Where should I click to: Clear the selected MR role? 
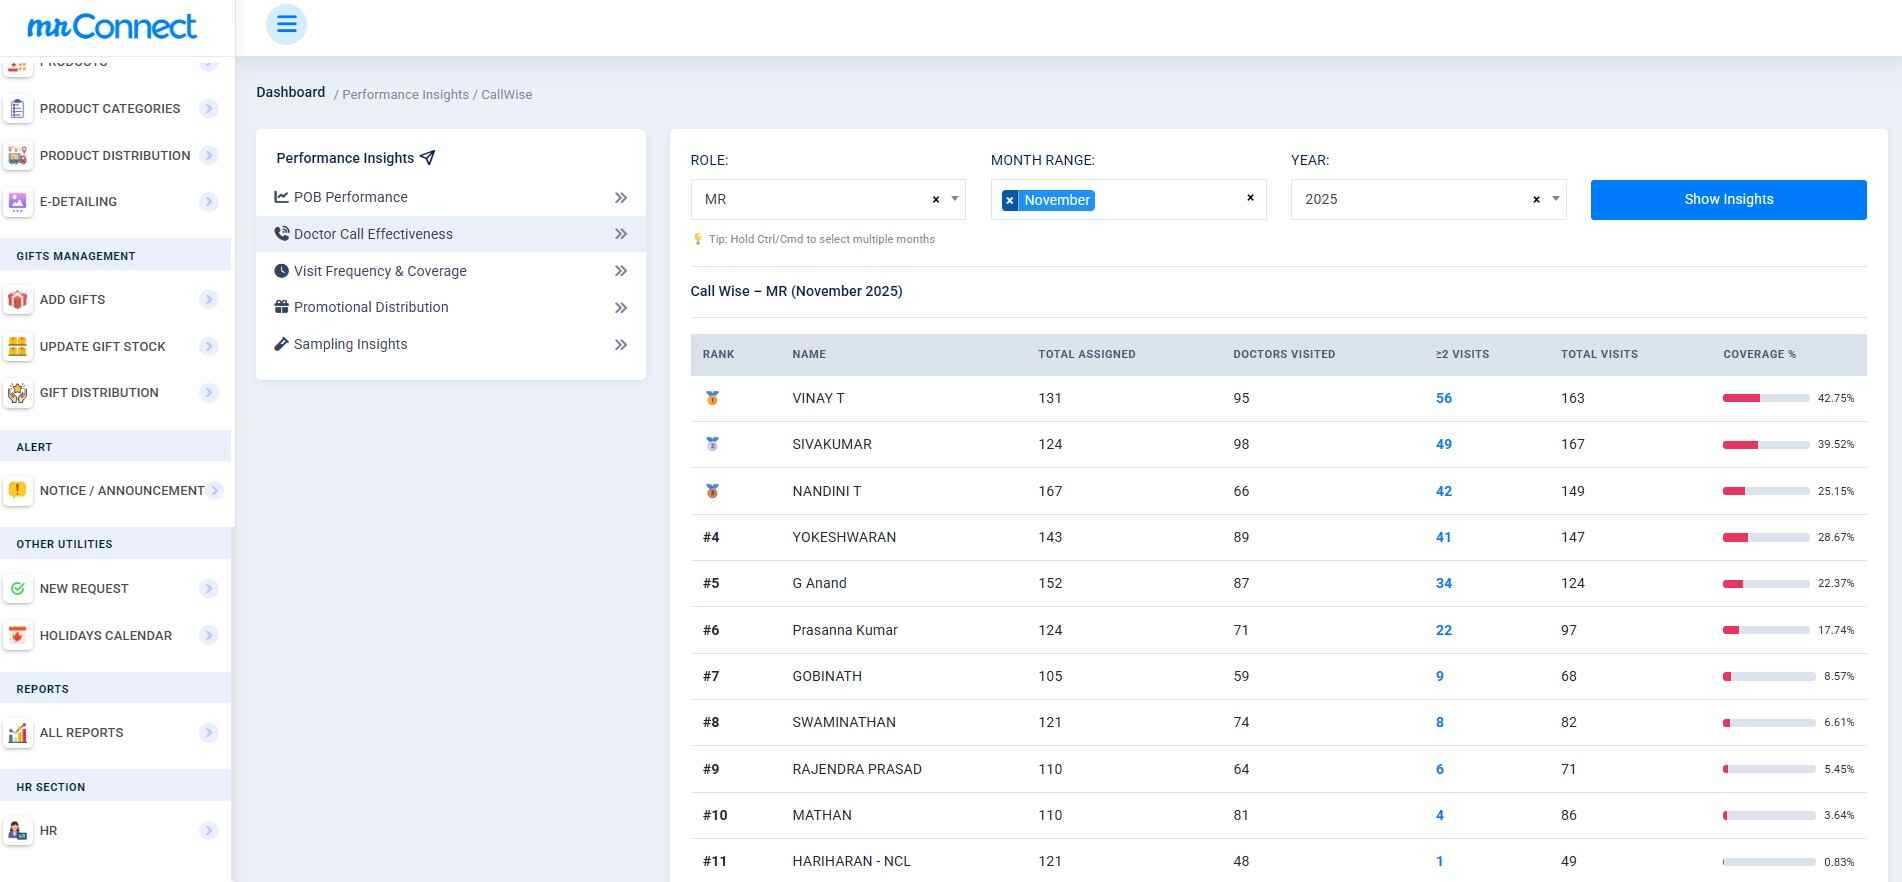tap(936, 200)
